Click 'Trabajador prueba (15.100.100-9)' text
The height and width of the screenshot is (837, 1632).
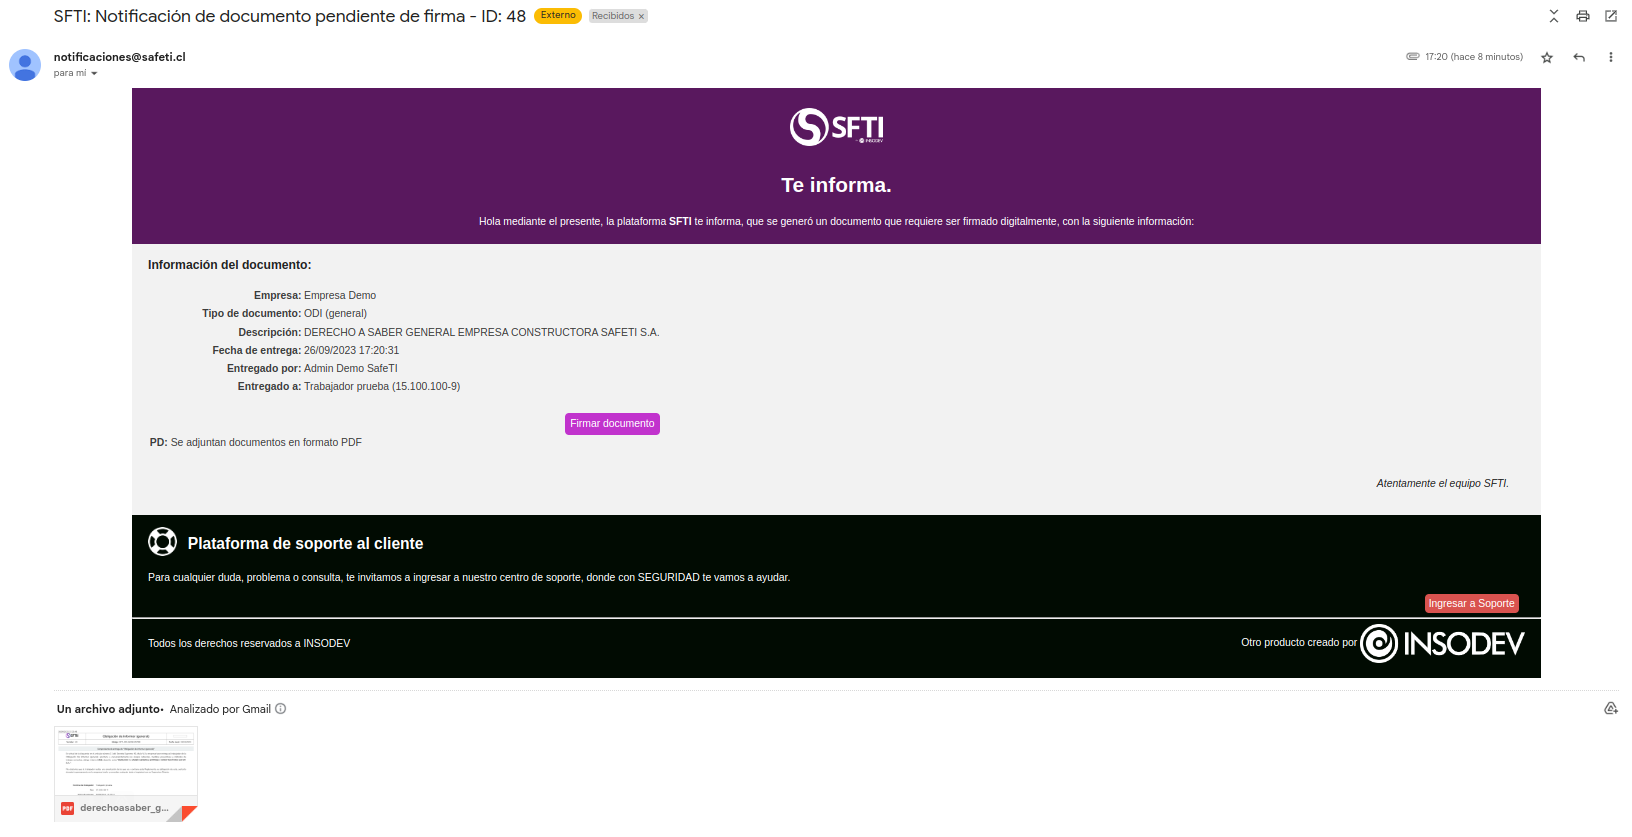[382, 386]
